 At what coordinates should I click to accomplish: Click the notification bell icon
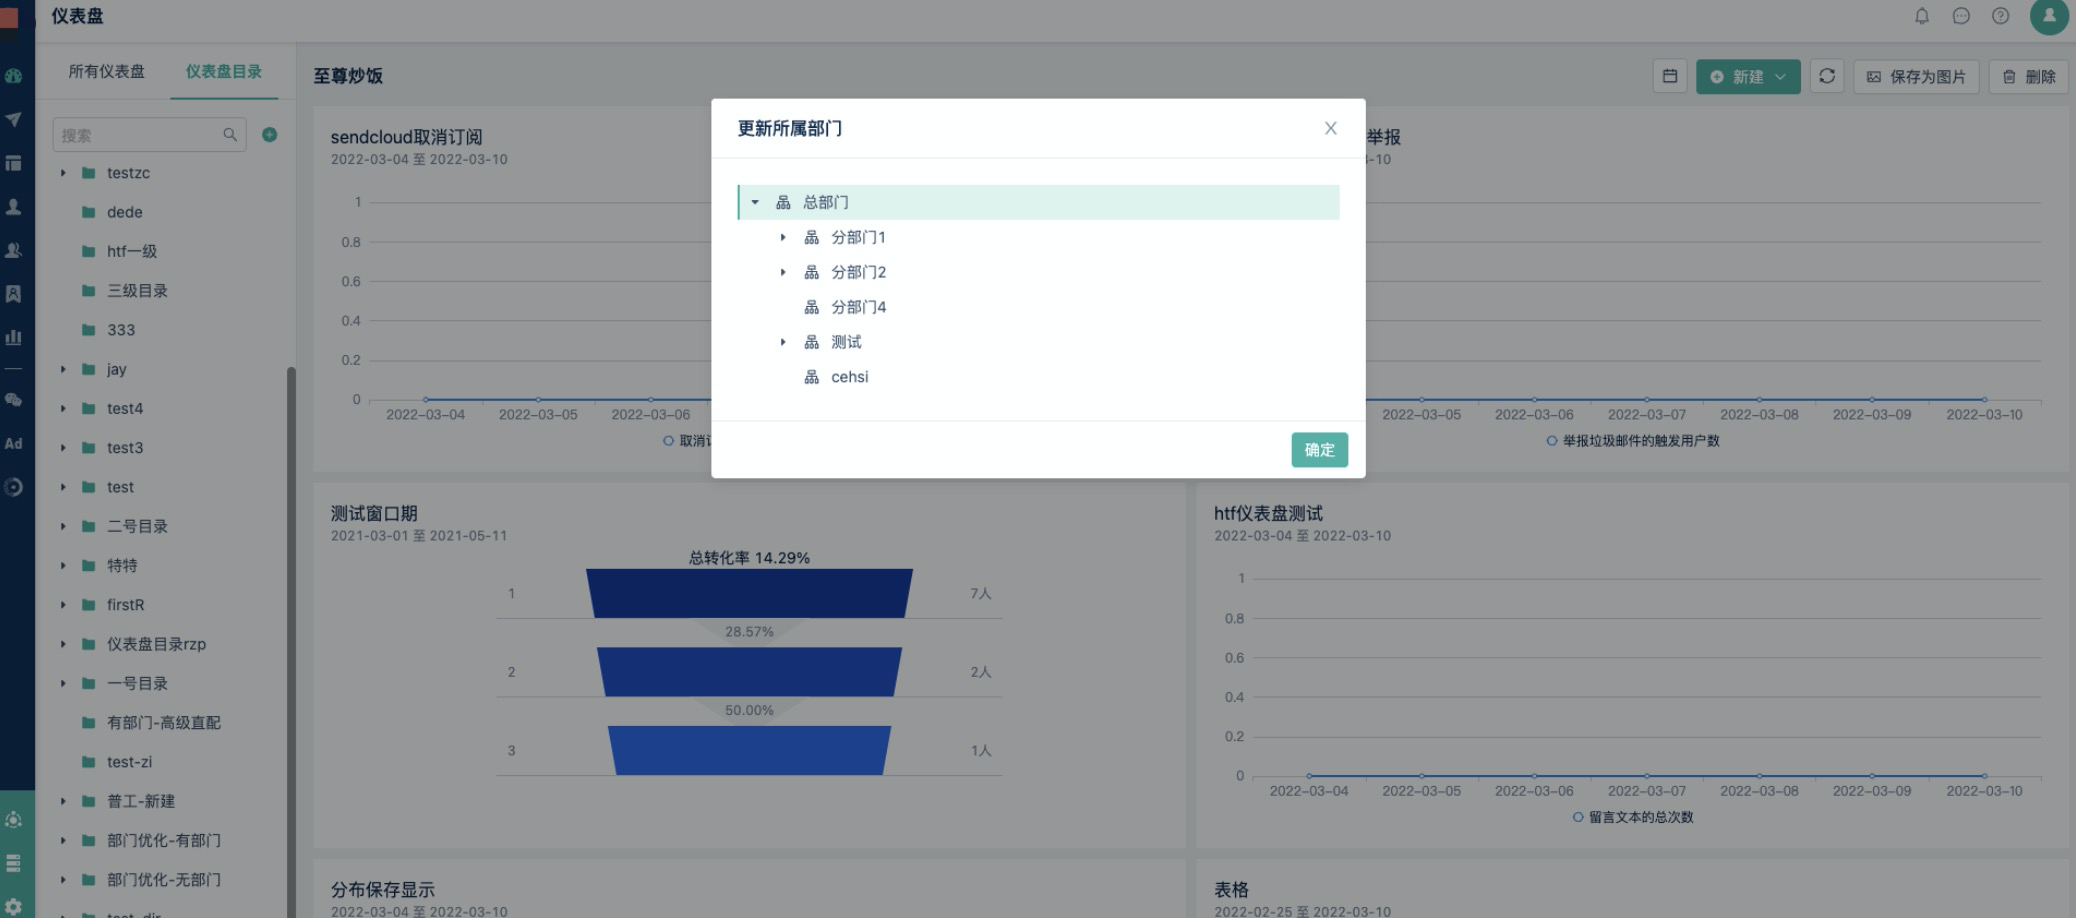tap(1921, 16)
